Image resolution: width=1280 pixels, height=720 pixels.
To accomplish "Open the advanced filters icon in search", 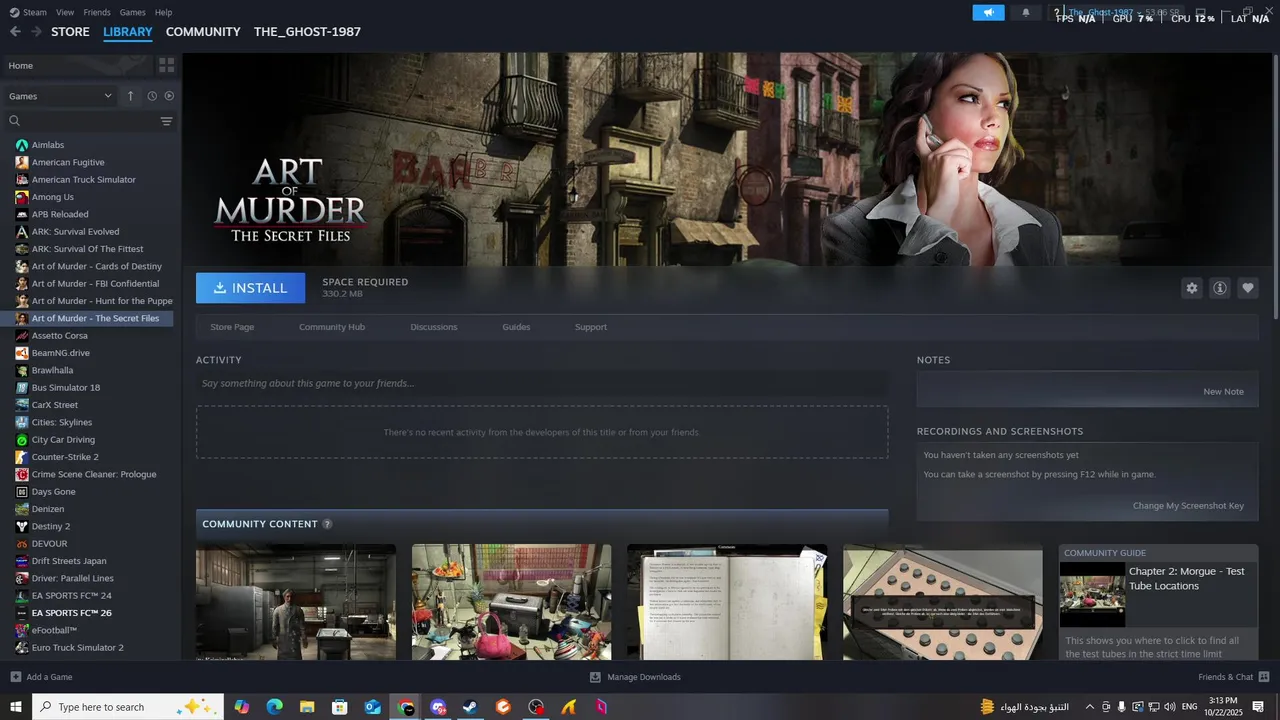I will pyautogui.click(x=166, y=121).
